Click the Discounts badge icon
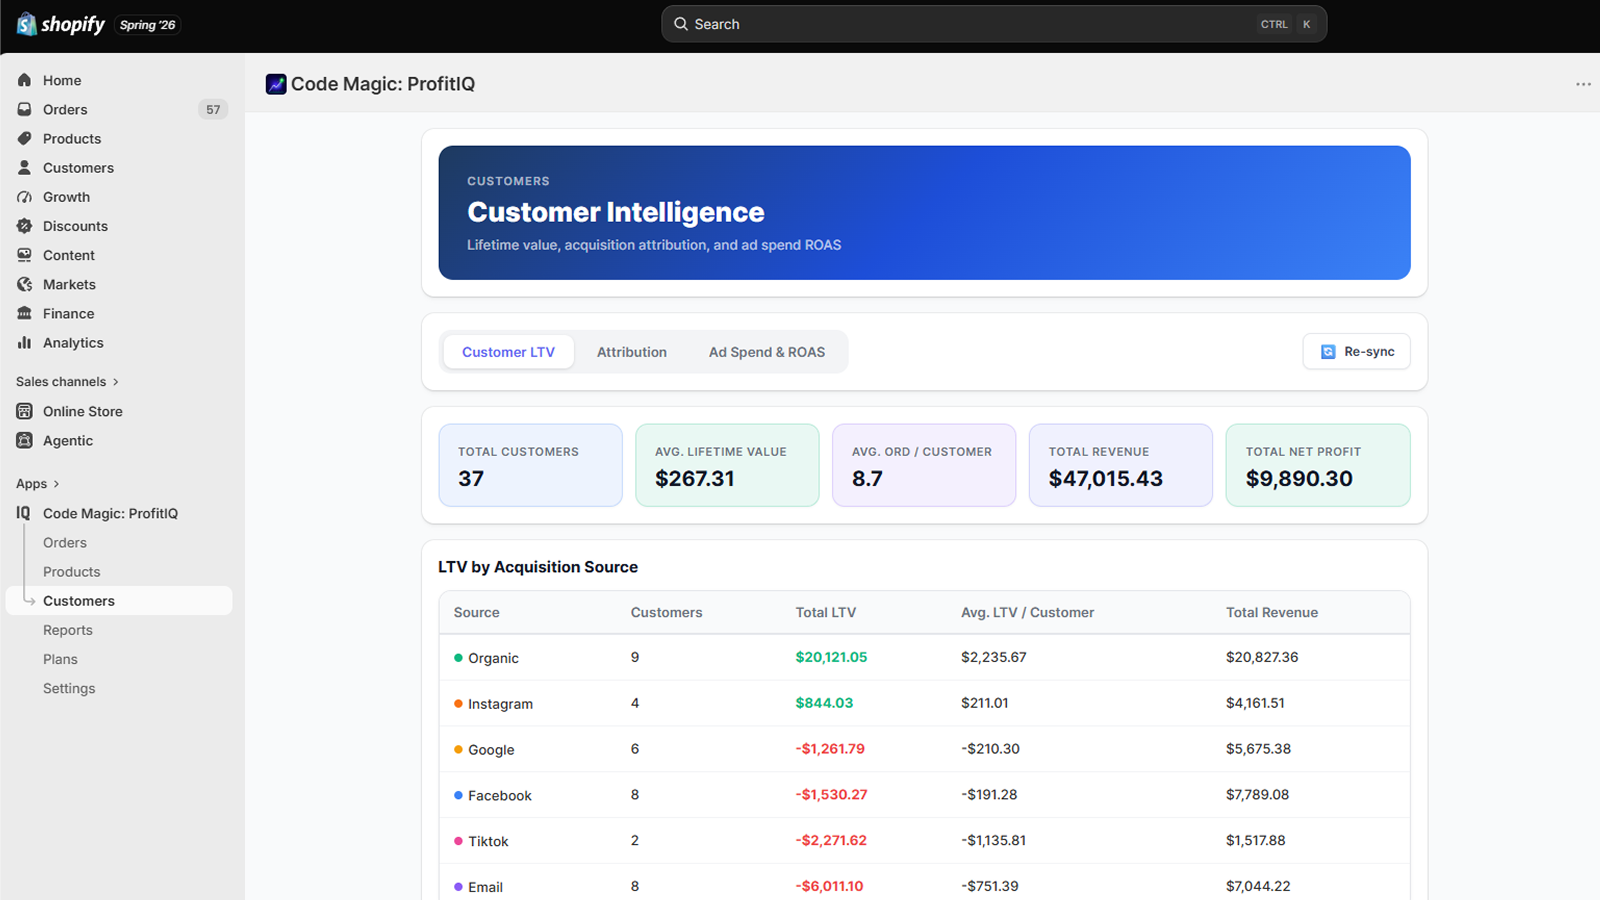 (25, 226)
